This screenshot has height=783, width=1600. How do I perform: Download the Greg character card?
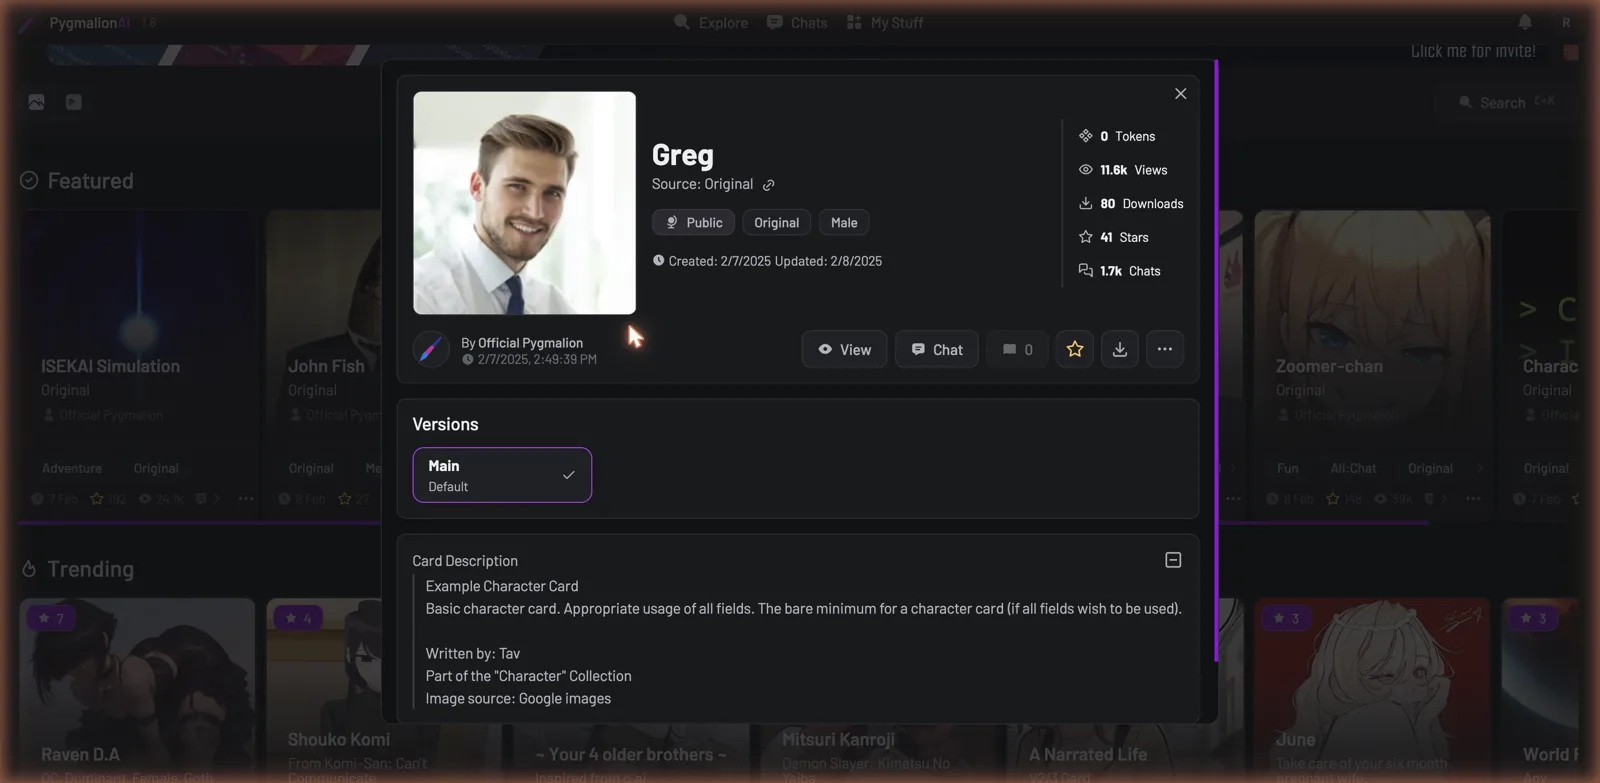[1120, 349]
